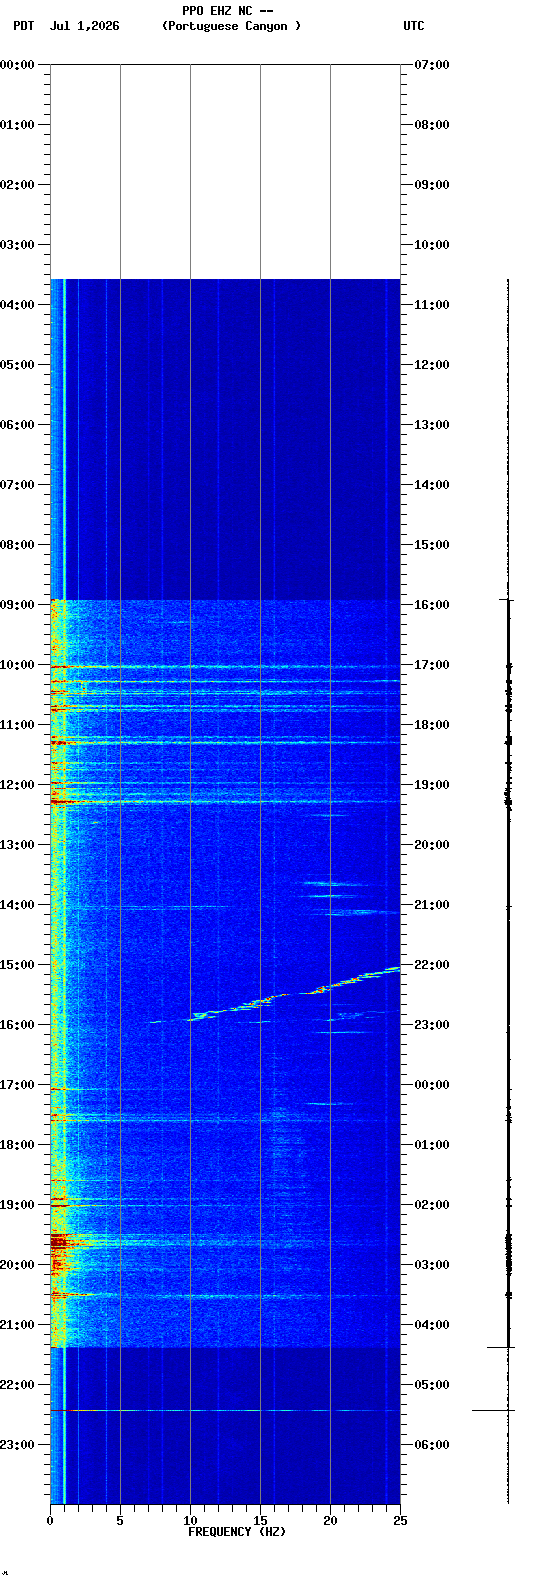Click the thin horizontal event line near 22:25 PDT
The width and height of the screenshot is (552, 1584).
(225, 1410)
